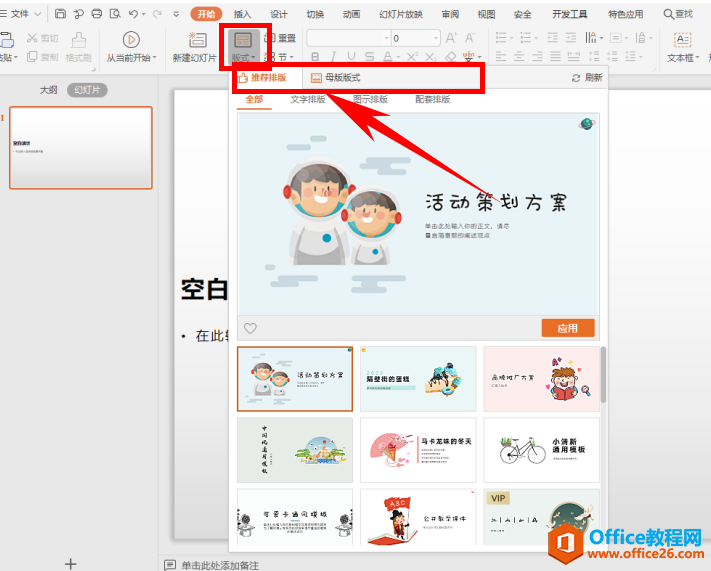Decrease font size with A- icon

(x=470, y=38)
